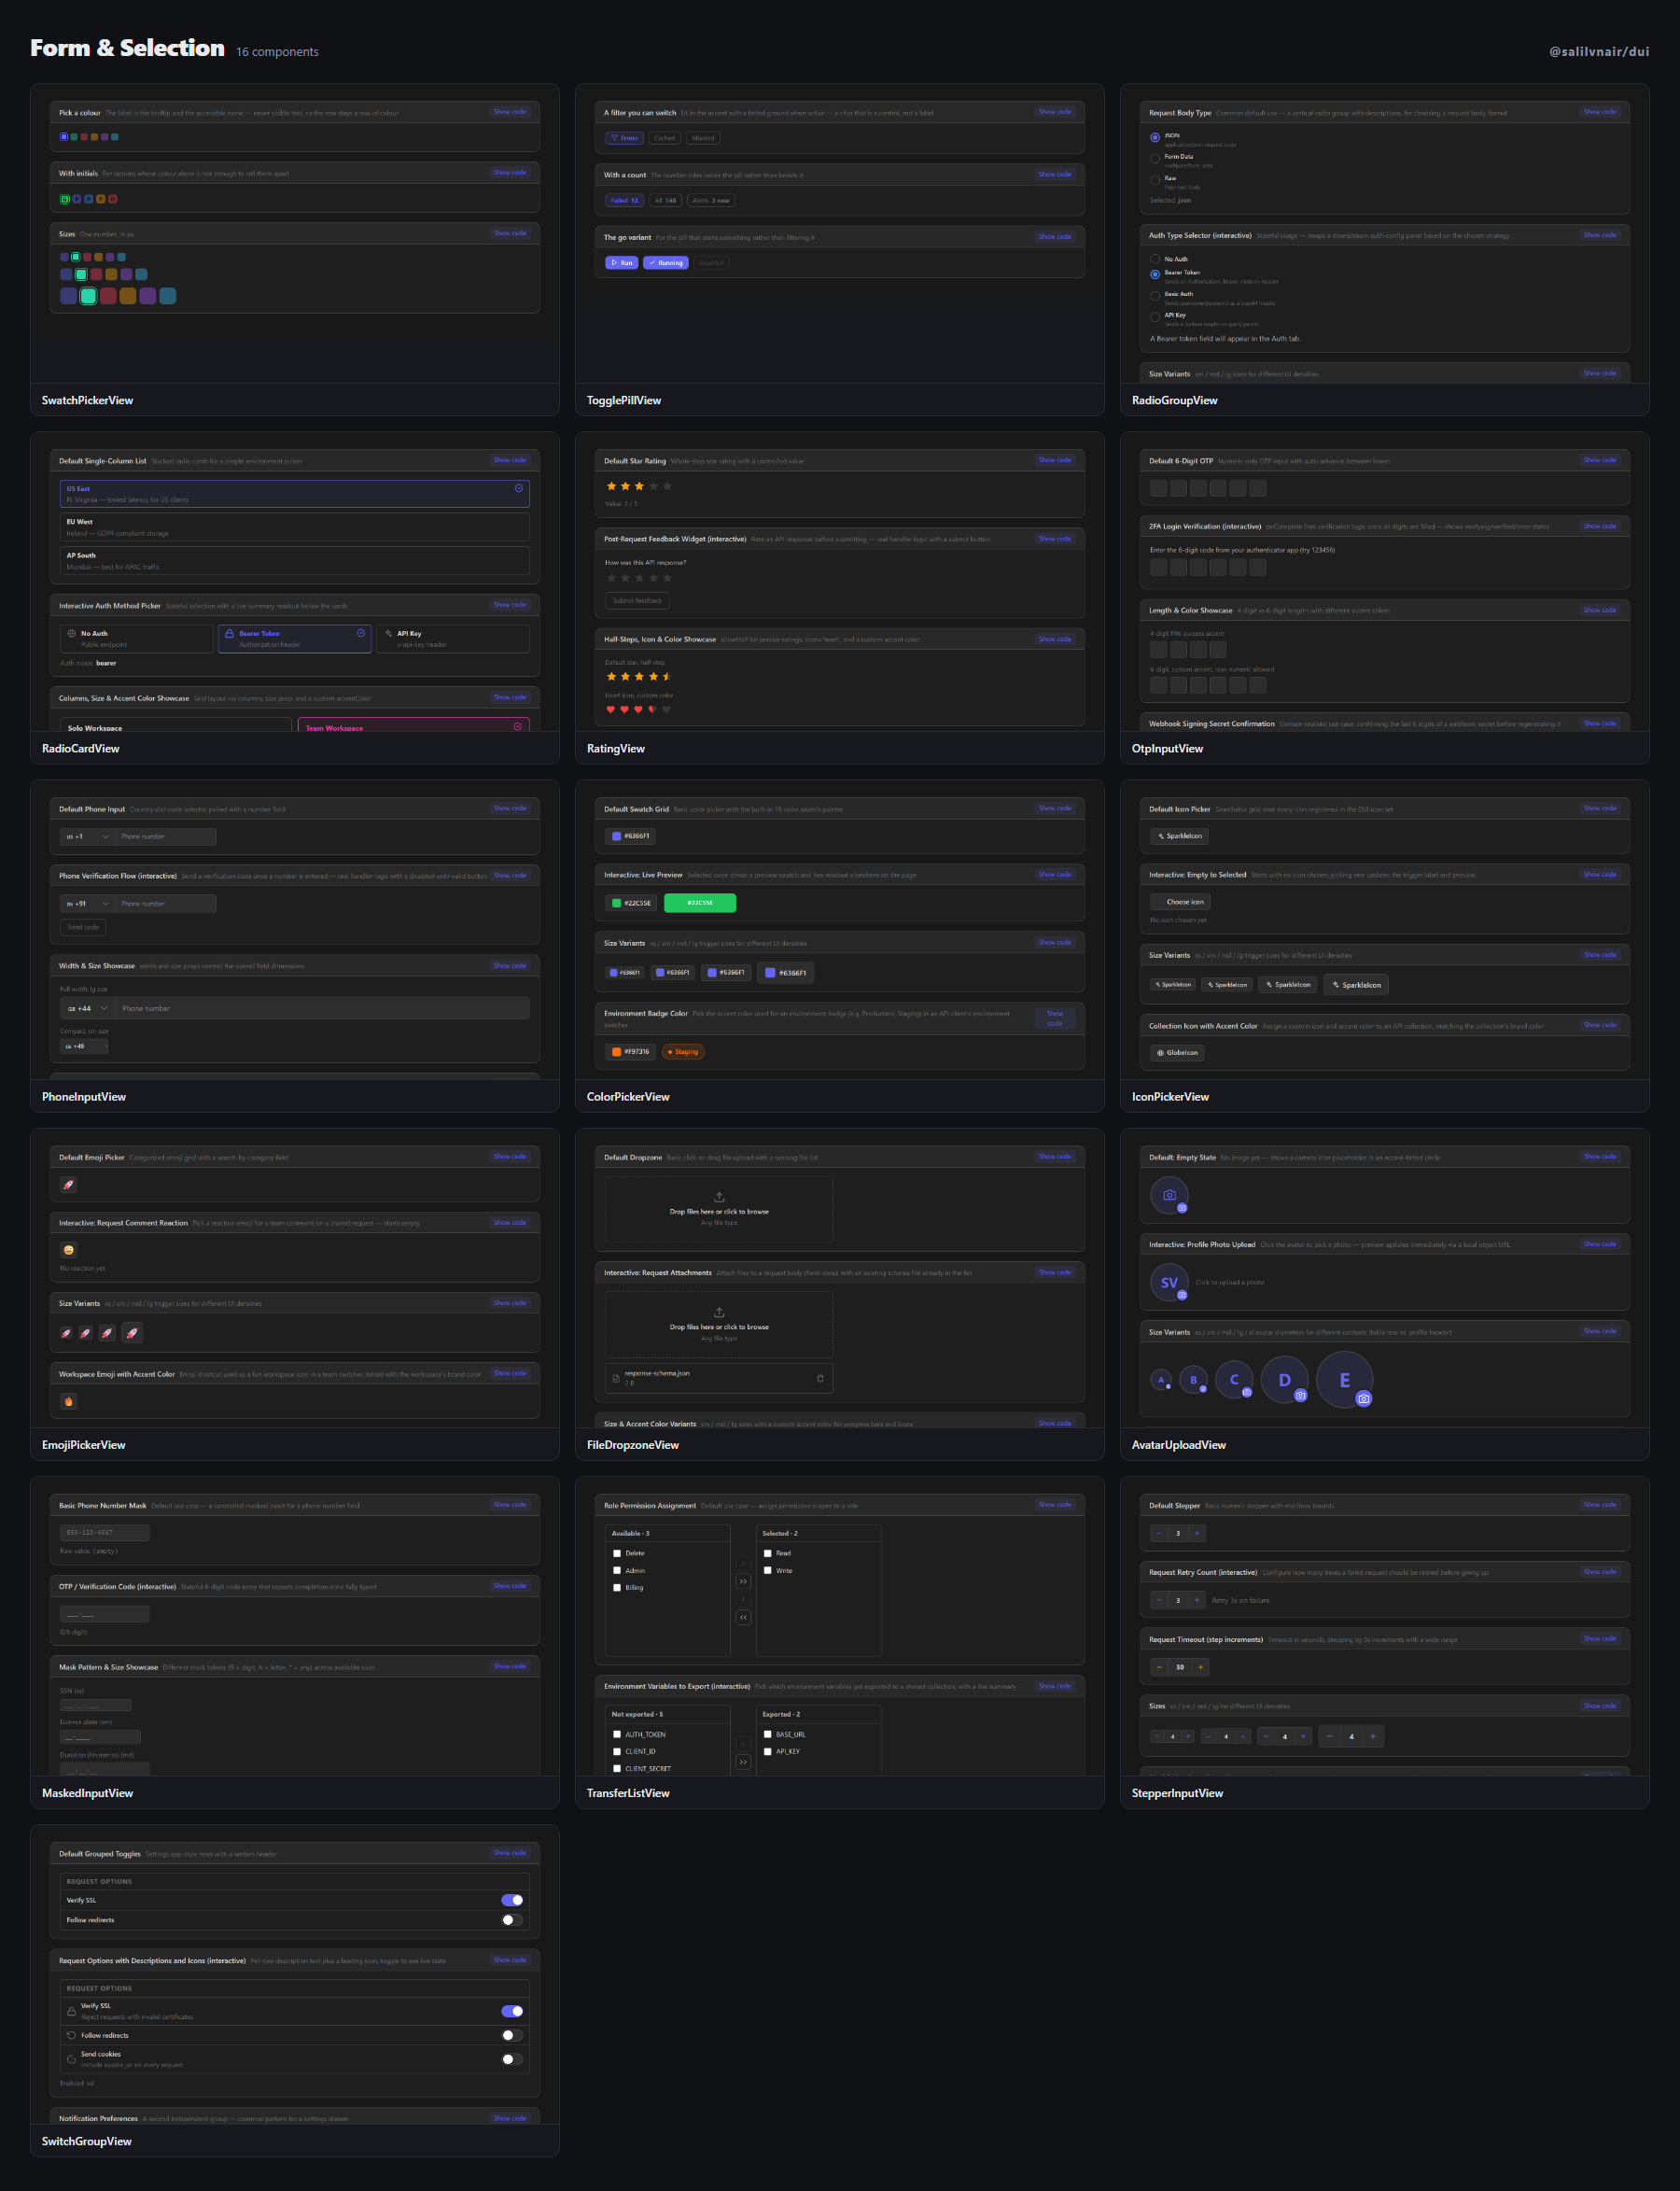Check the BASE_URL checkbox in Exported list

767,1734
